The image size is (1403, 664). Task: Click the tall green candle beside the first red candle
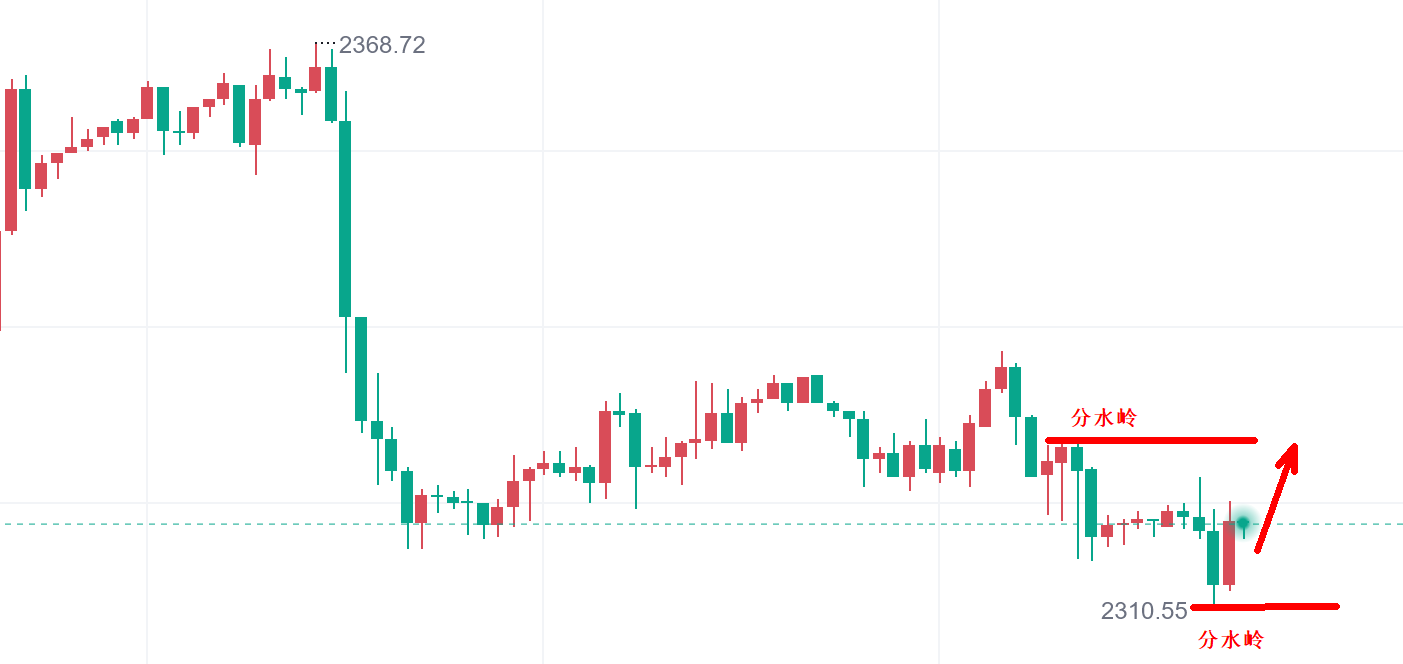click(x=25, y=138)
